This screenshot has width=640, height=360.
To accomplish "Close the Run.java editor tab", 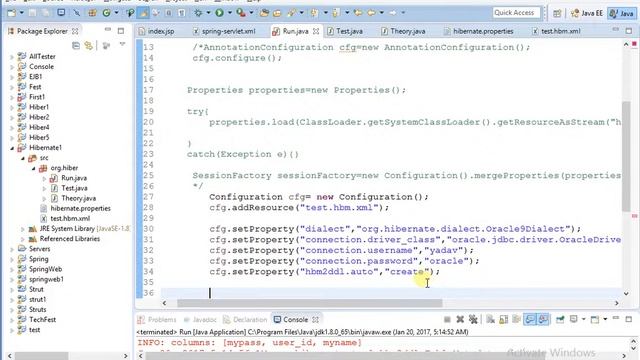I will point(316,31).
